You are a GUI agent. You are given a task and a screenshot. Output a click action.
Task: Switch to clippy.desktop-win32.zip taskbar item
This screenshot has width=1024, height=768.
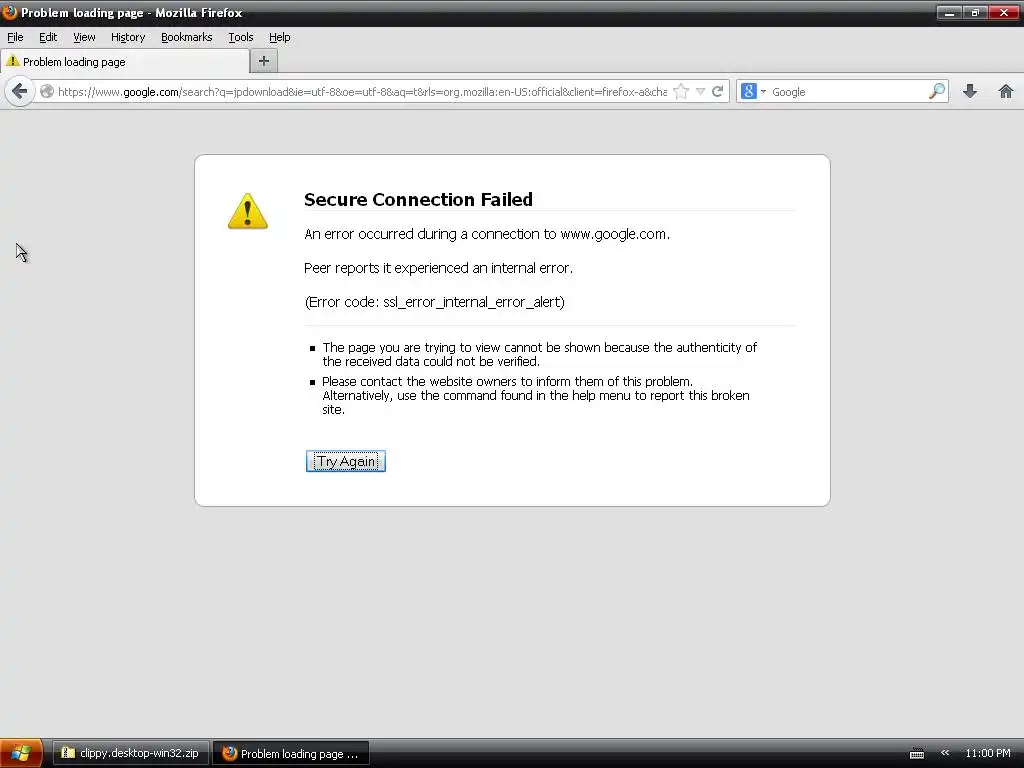click(x=130, y=753)
